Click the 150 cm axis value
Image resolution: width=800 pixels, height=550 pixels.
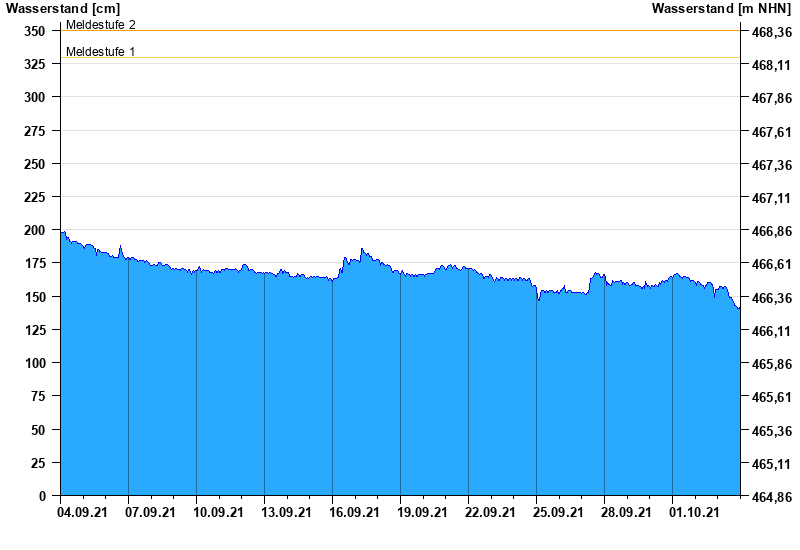pos(35,297)
